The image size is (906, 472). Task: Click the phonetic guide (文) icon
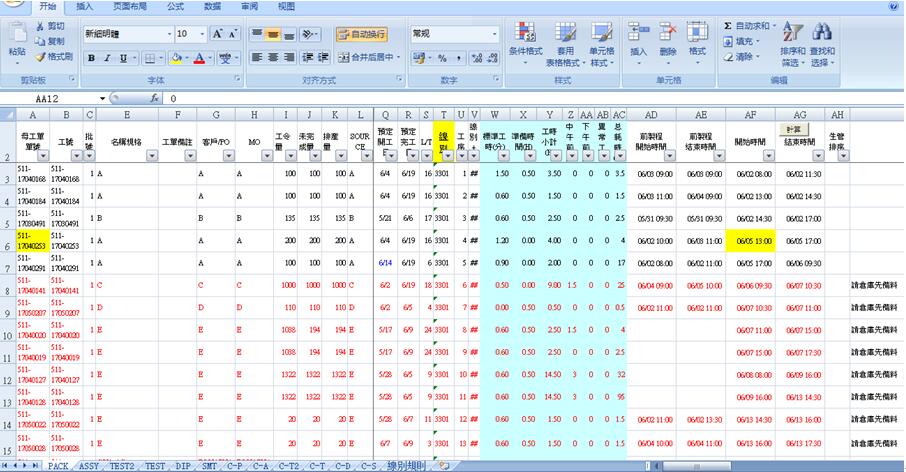point(225,58)
